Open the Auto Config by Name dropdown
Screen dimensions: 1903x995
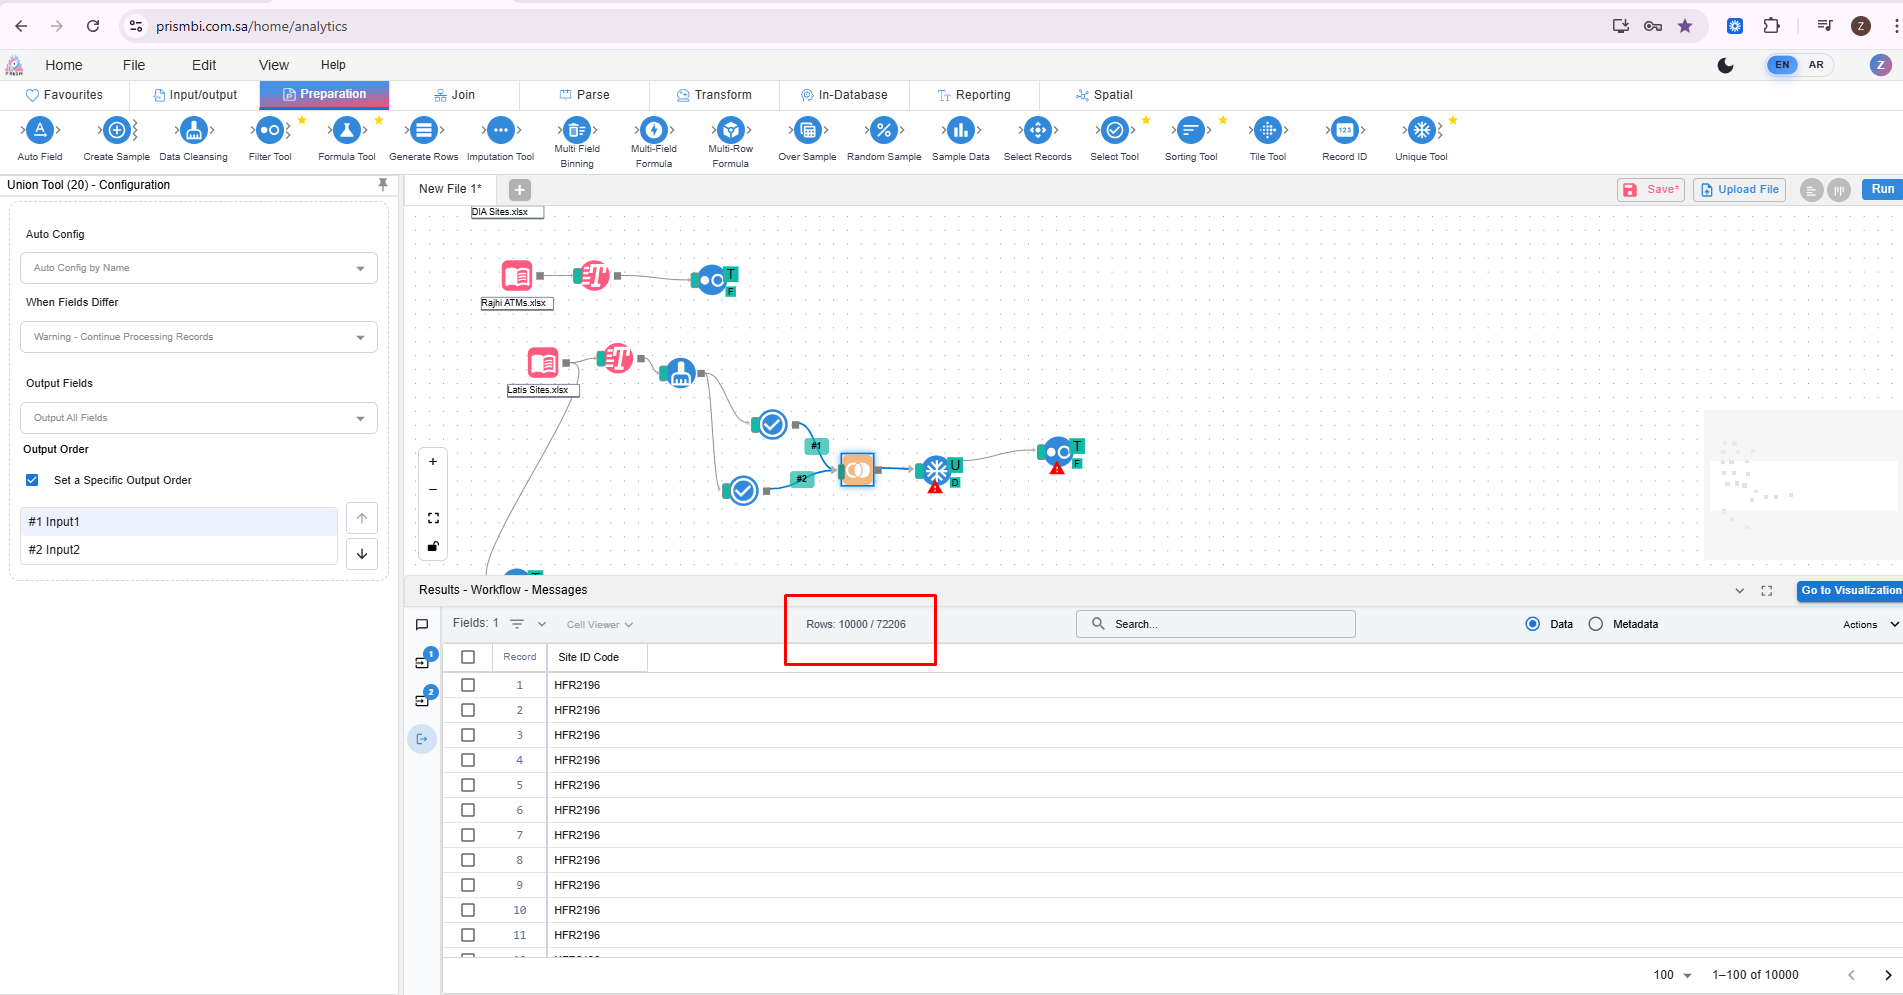198,268
